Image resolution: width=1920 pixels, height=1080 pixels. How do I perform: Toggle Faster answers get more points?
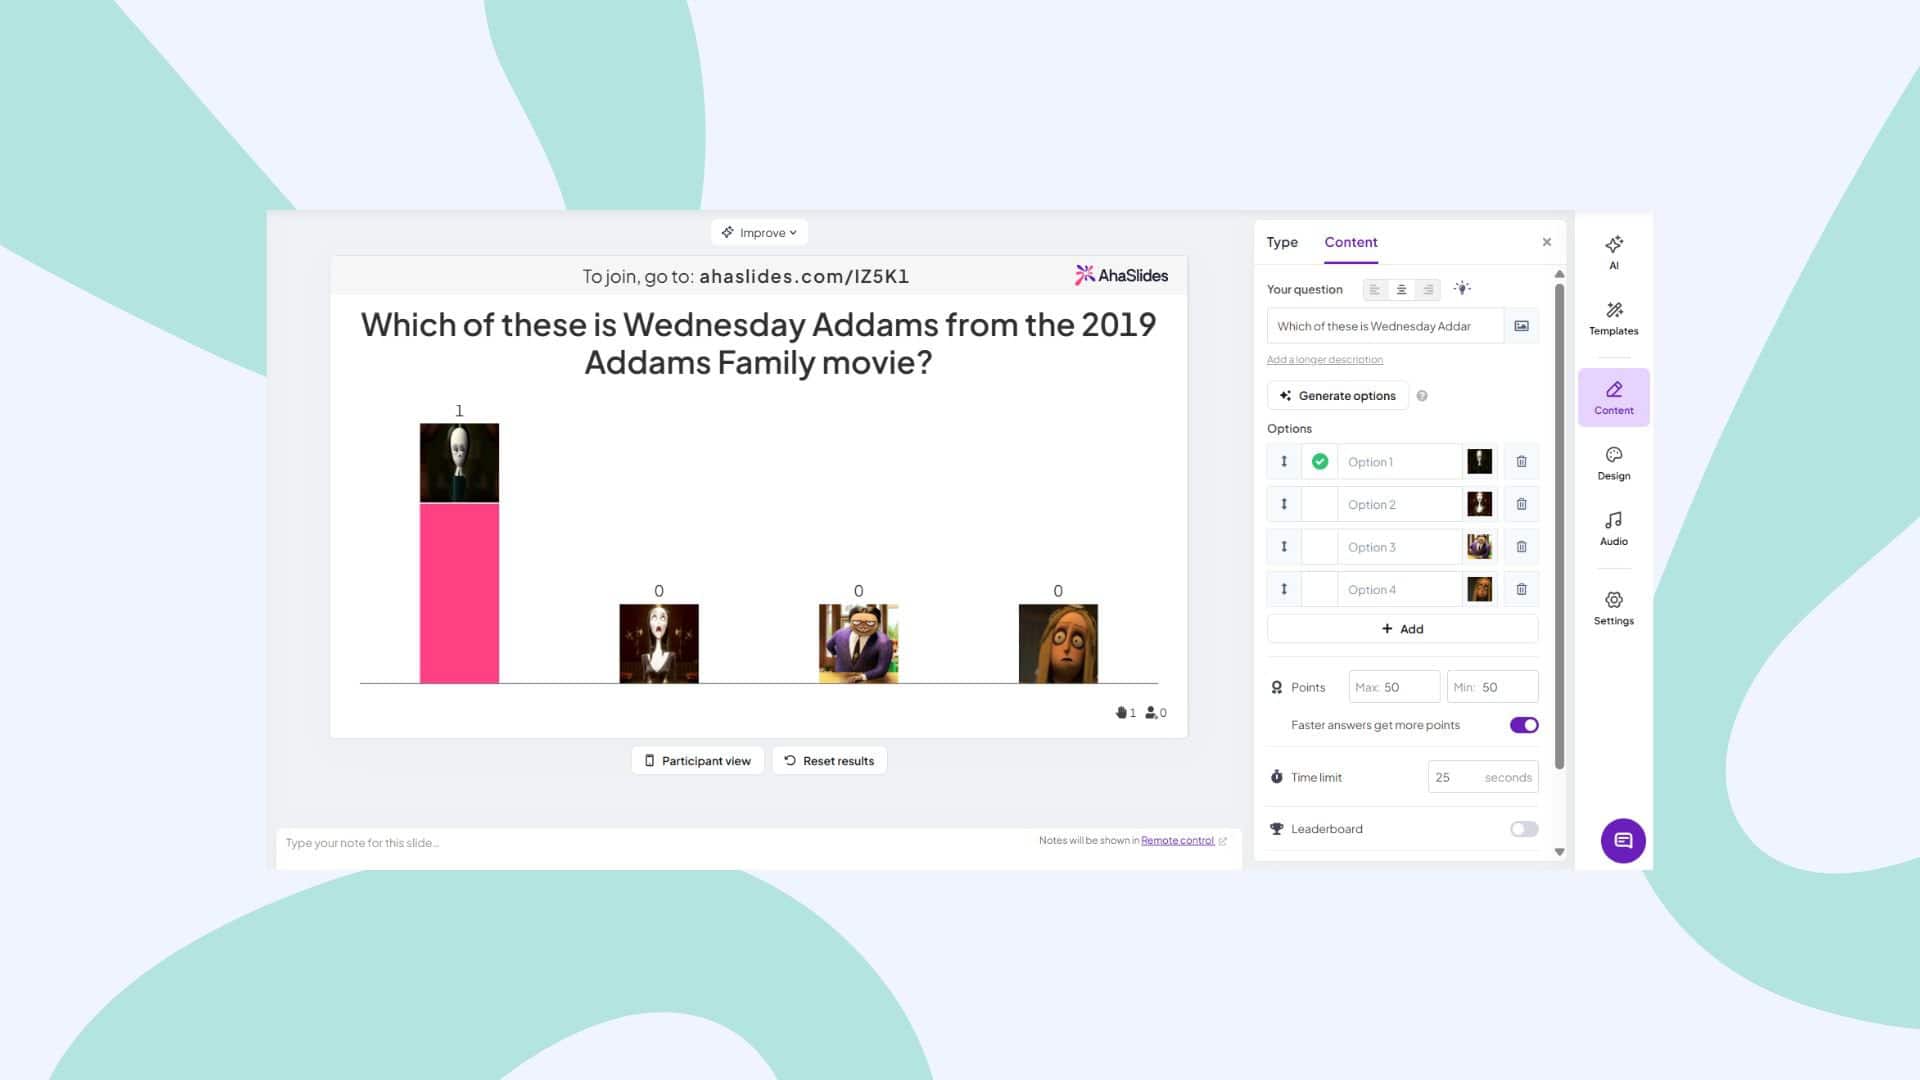tap(1523, 725)
